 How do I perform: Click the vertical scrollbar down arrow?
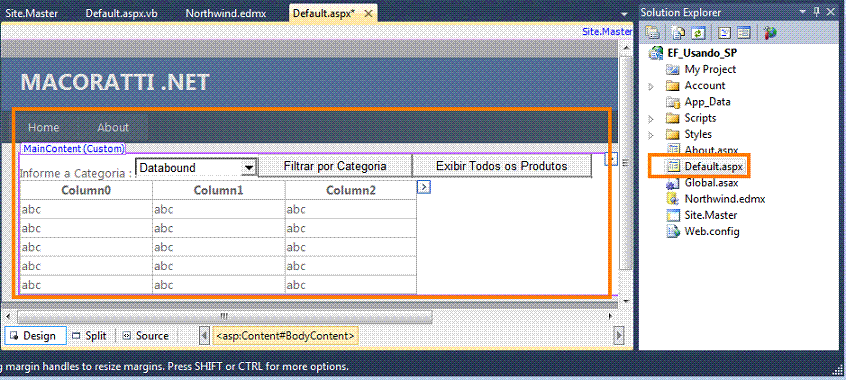pyautogui.click(x=625, y=301)
